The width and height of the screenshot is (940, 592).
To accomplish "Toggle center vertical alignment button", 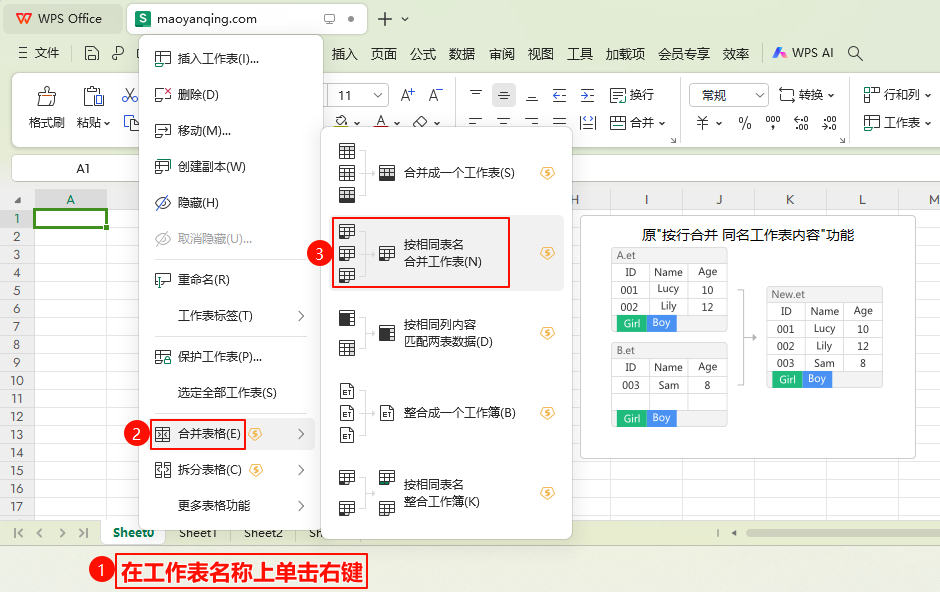I will coord(504,96).
